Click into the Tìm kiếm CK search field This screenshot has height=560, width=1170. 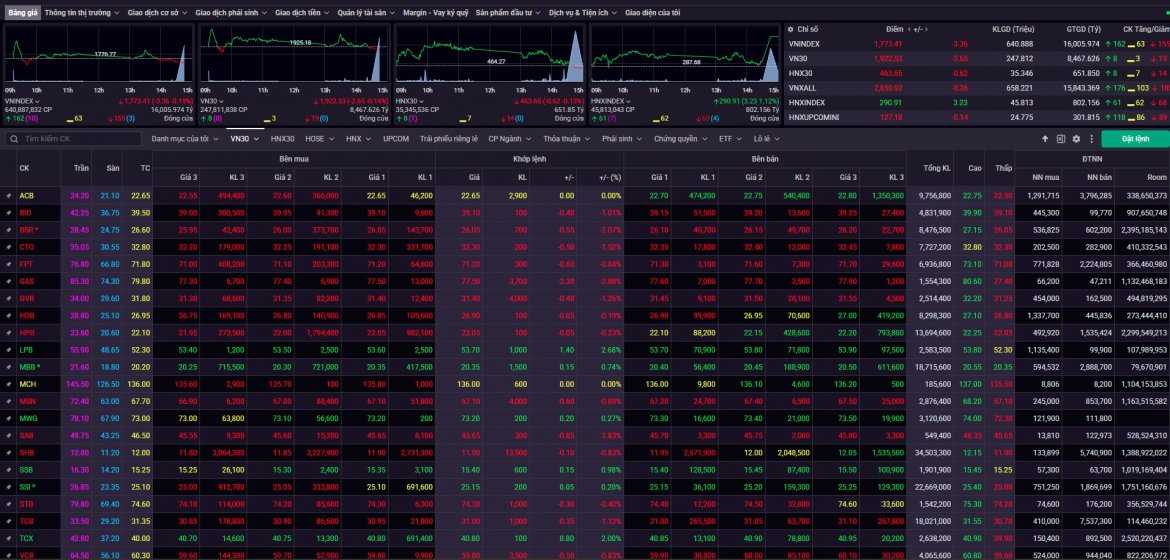tap(73, 139)
